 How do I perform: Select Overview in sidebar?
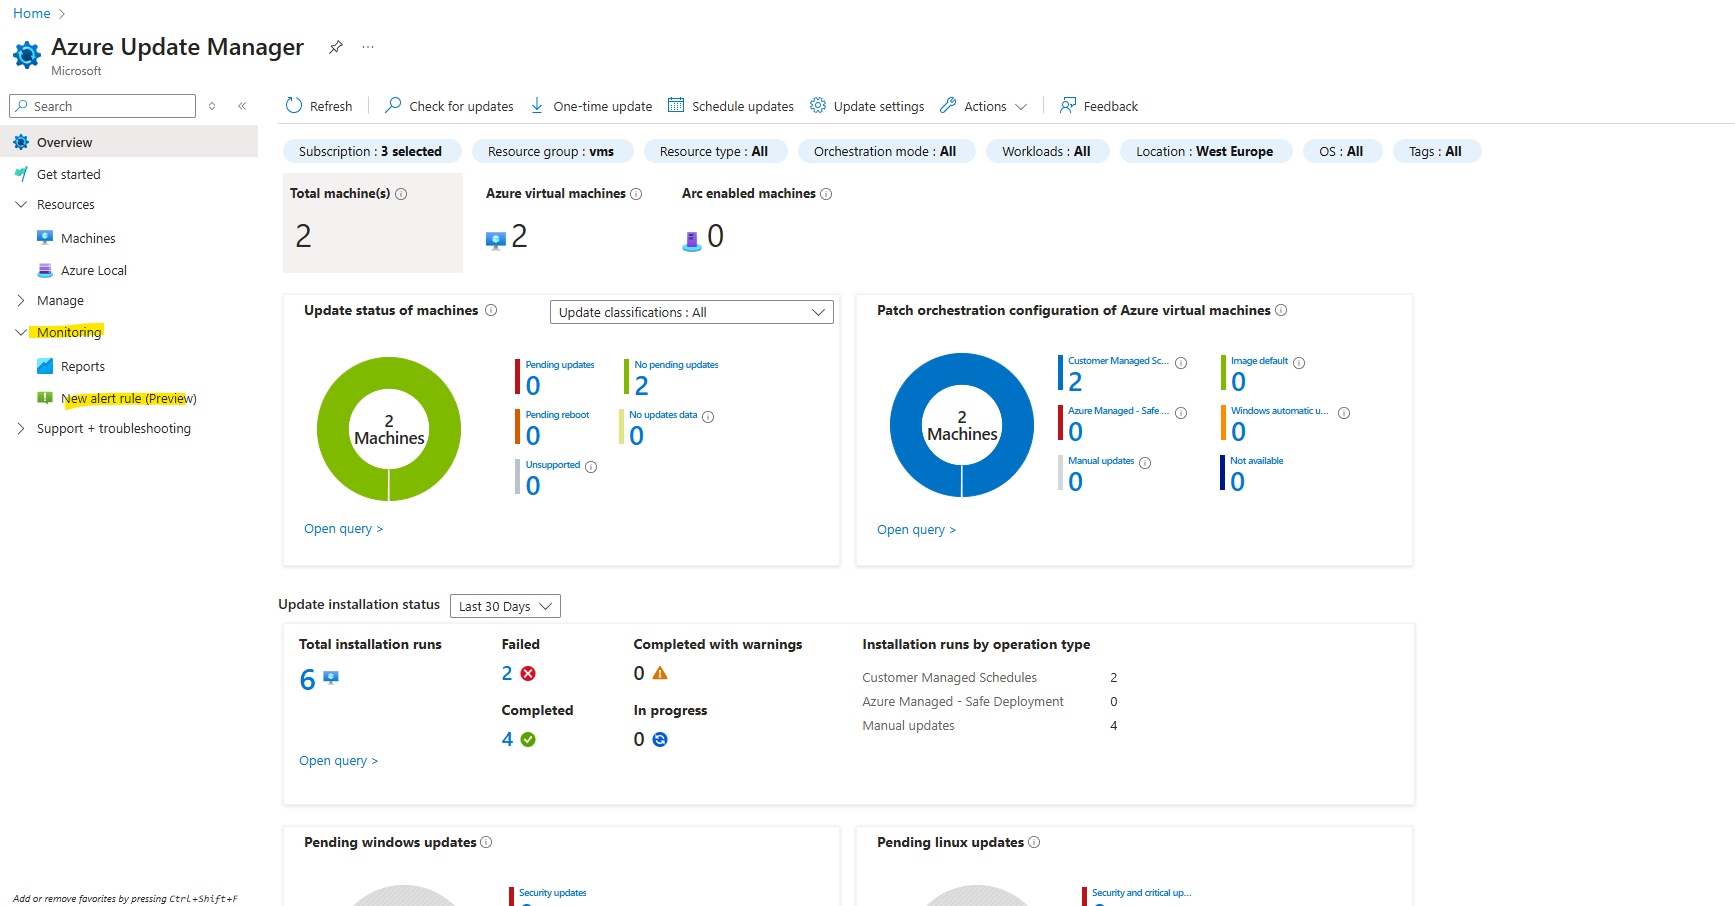[x=129, y=142]
